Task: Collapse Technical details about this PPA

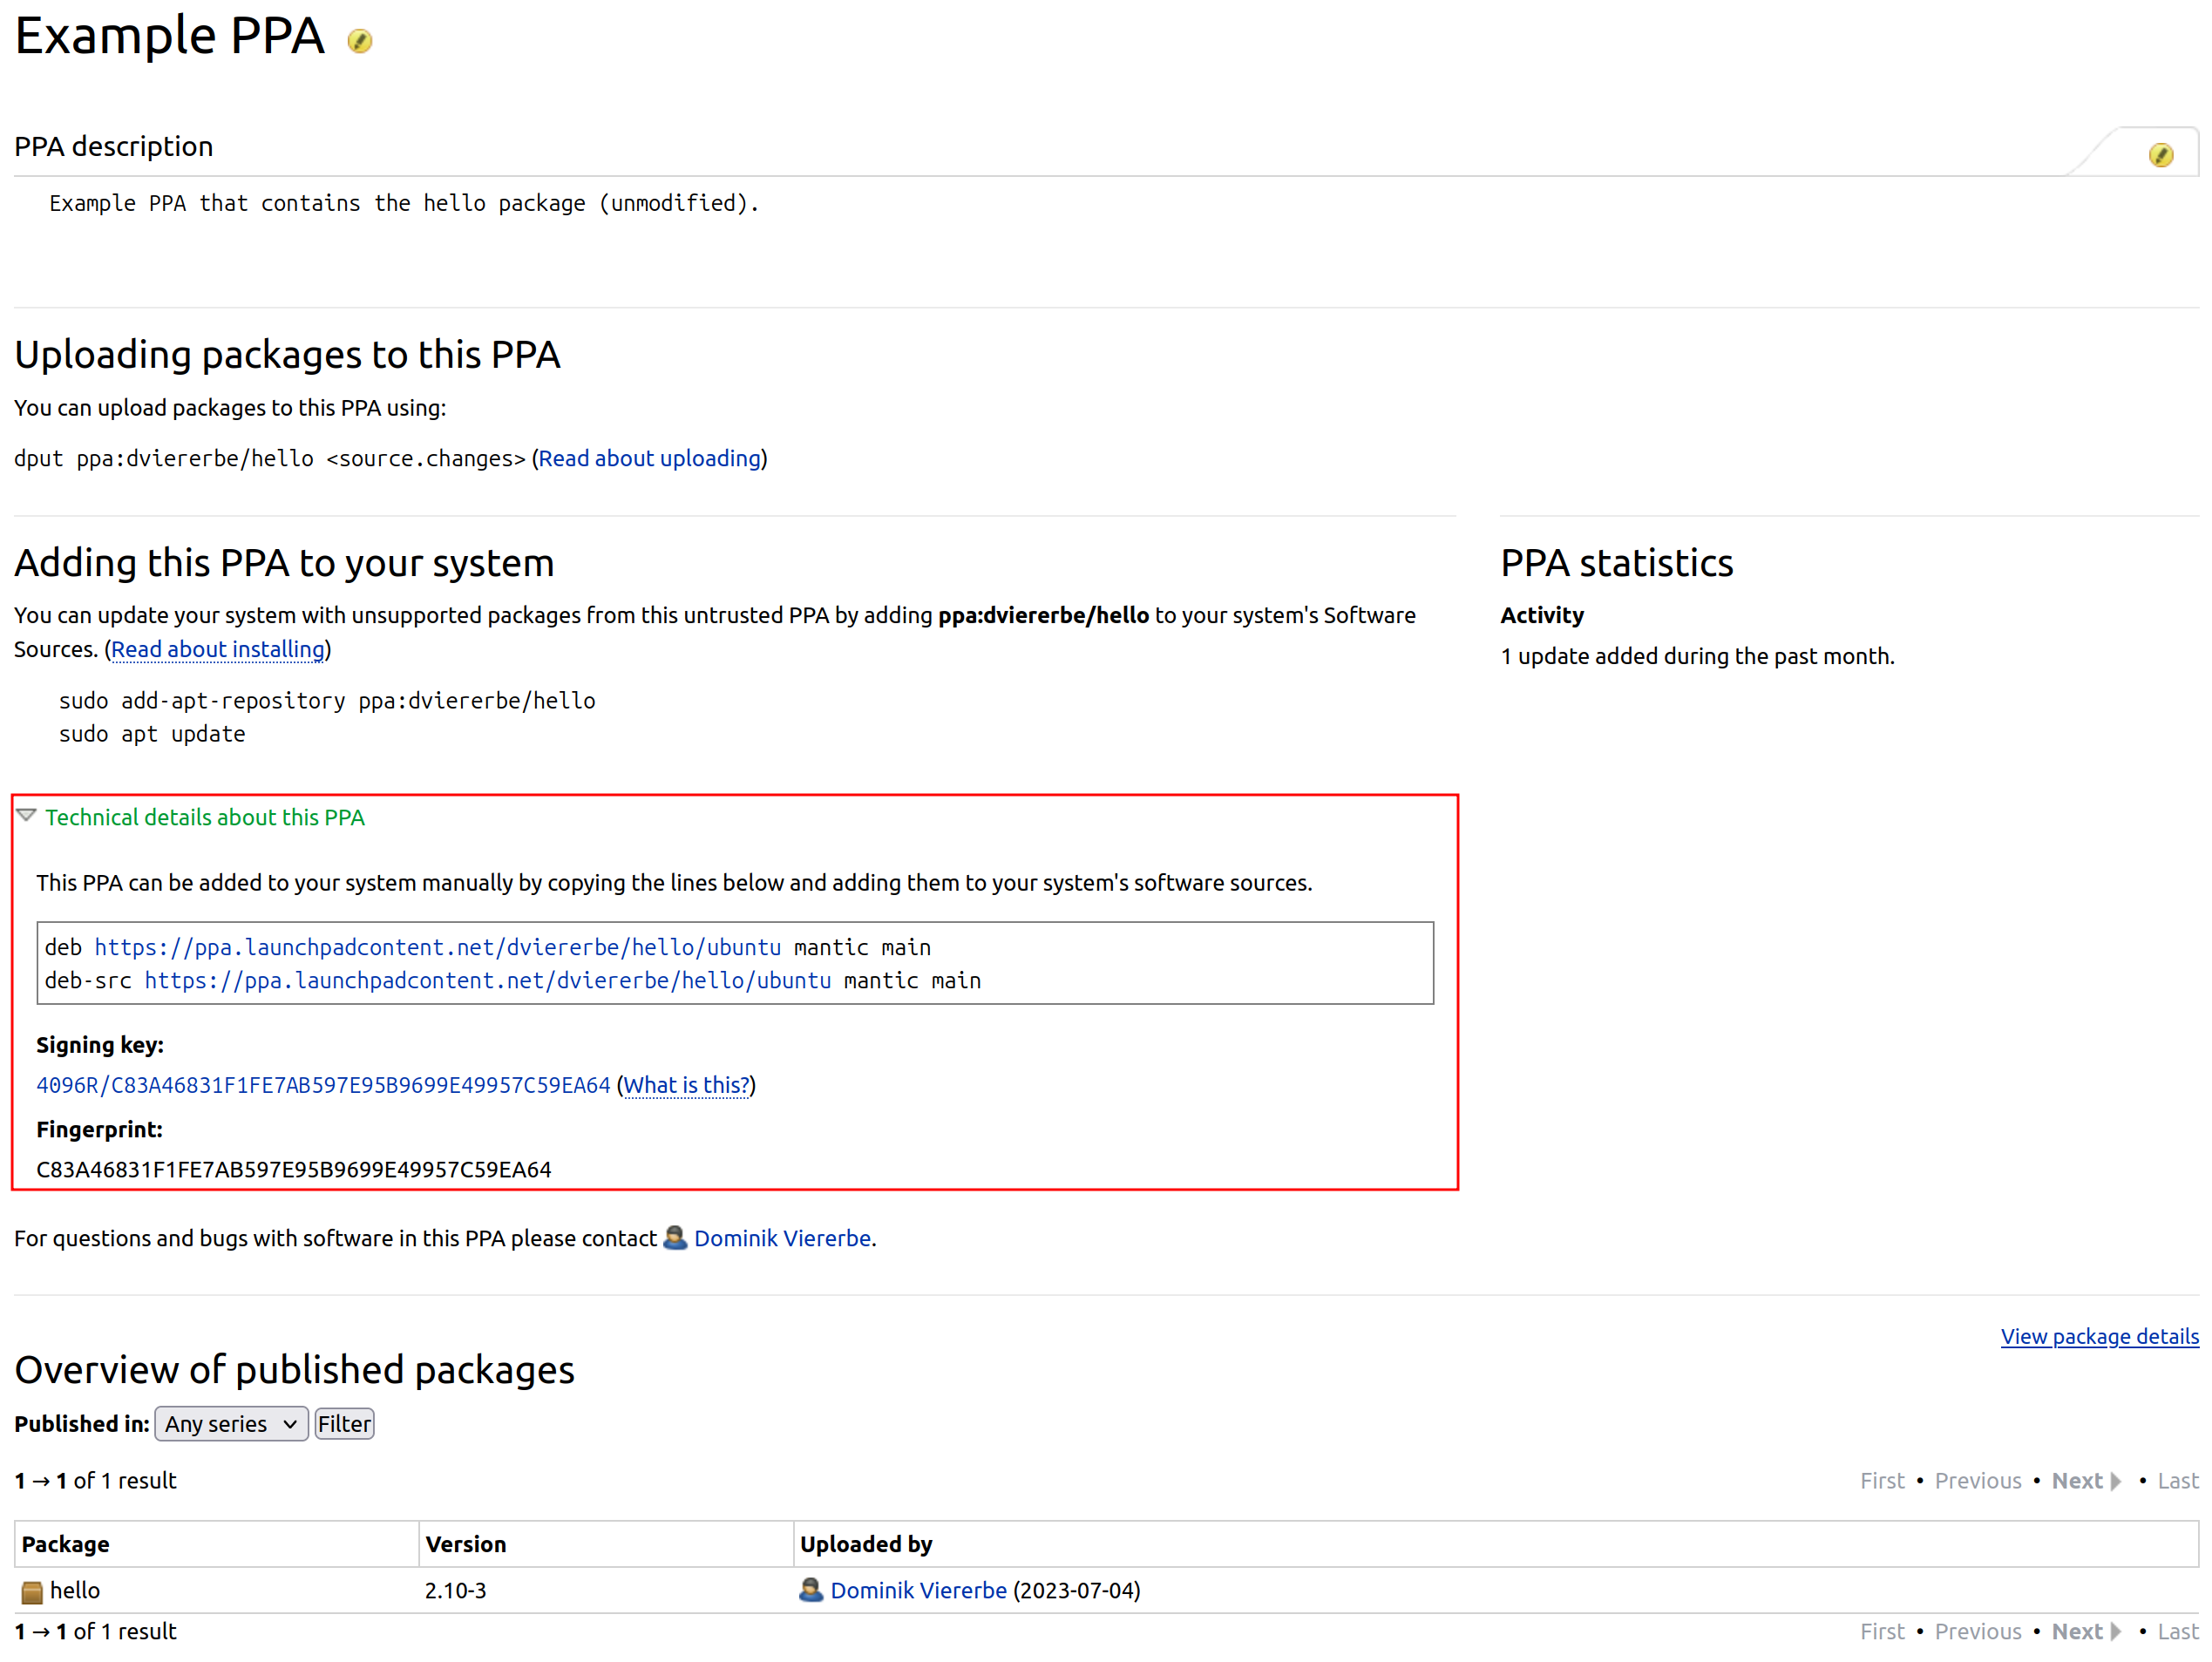Action: click(x=27, y=816)
